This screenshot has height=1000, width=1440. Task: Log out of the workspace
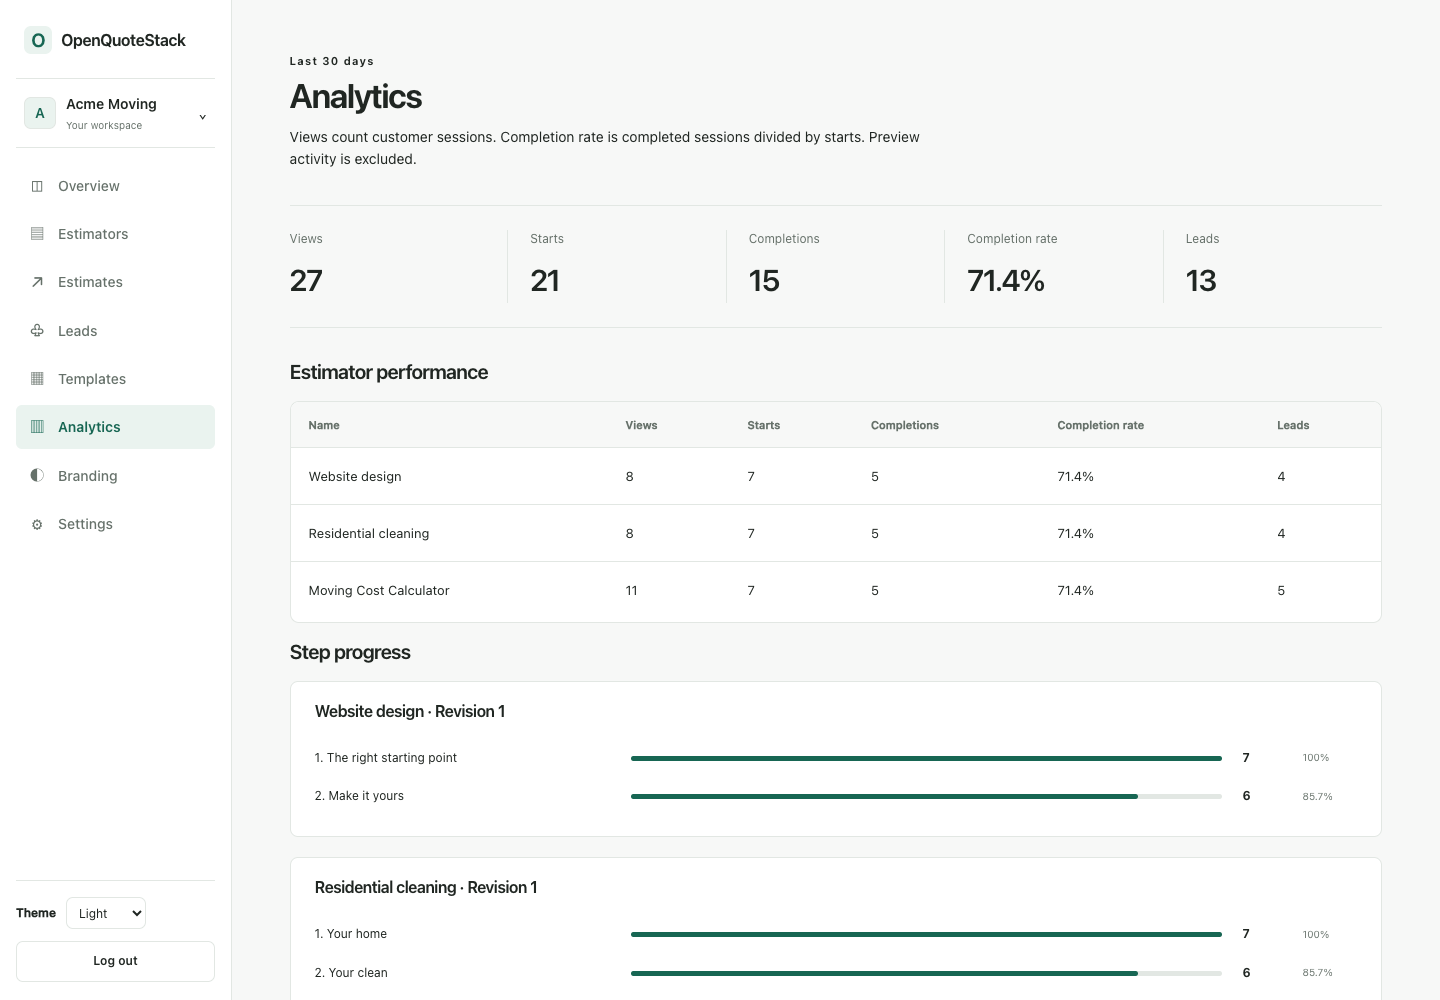click(115, 961)
